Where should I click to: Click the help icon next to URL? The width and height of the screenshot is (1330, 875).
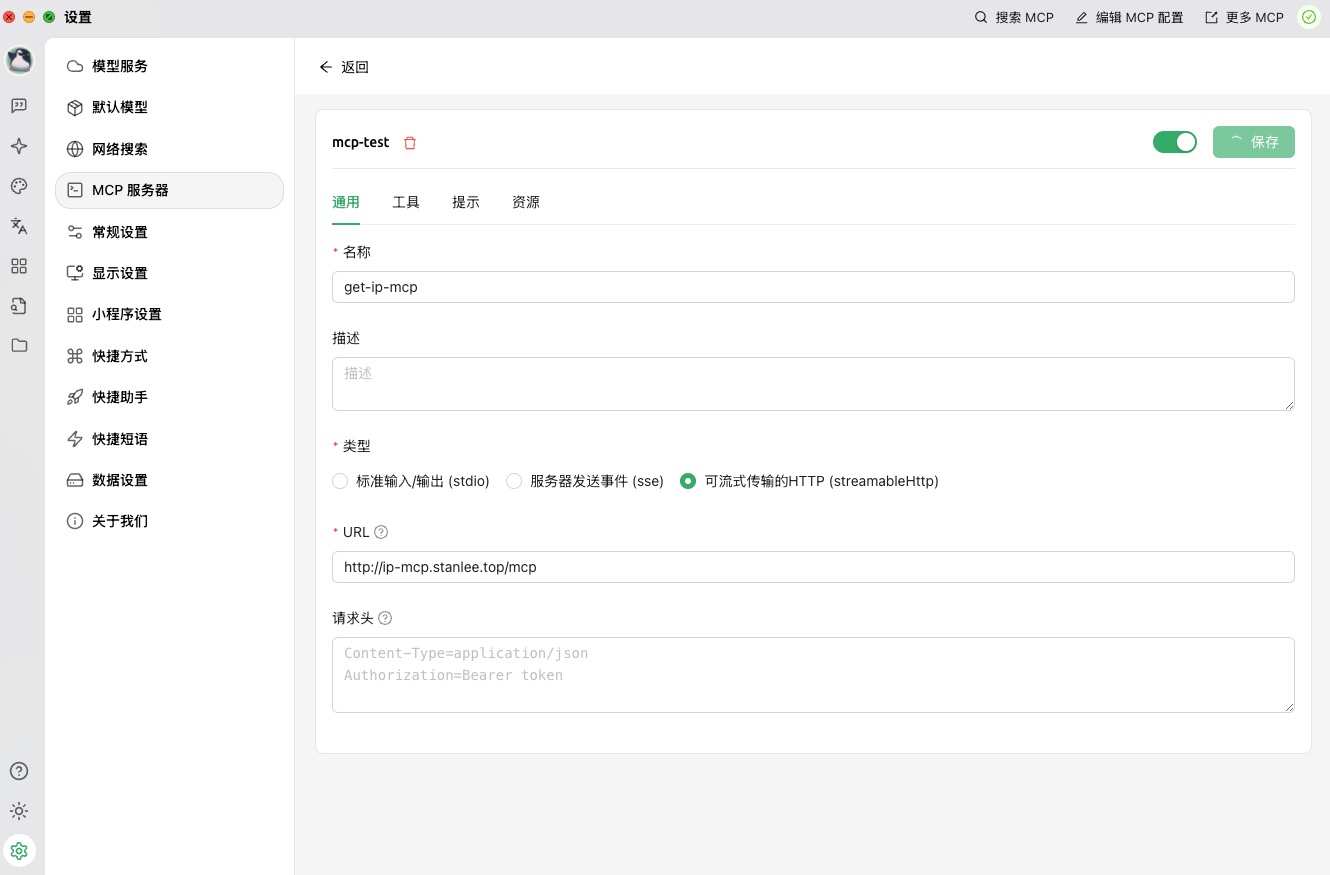click(381, 532)
